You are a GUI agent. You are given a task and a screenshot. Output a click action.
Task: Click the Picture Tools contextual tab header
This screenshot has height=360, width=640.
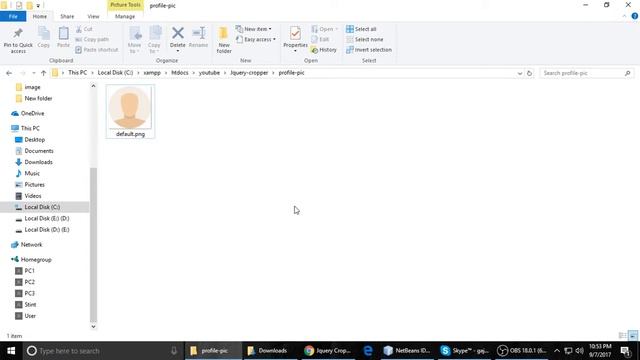point(125,5)
